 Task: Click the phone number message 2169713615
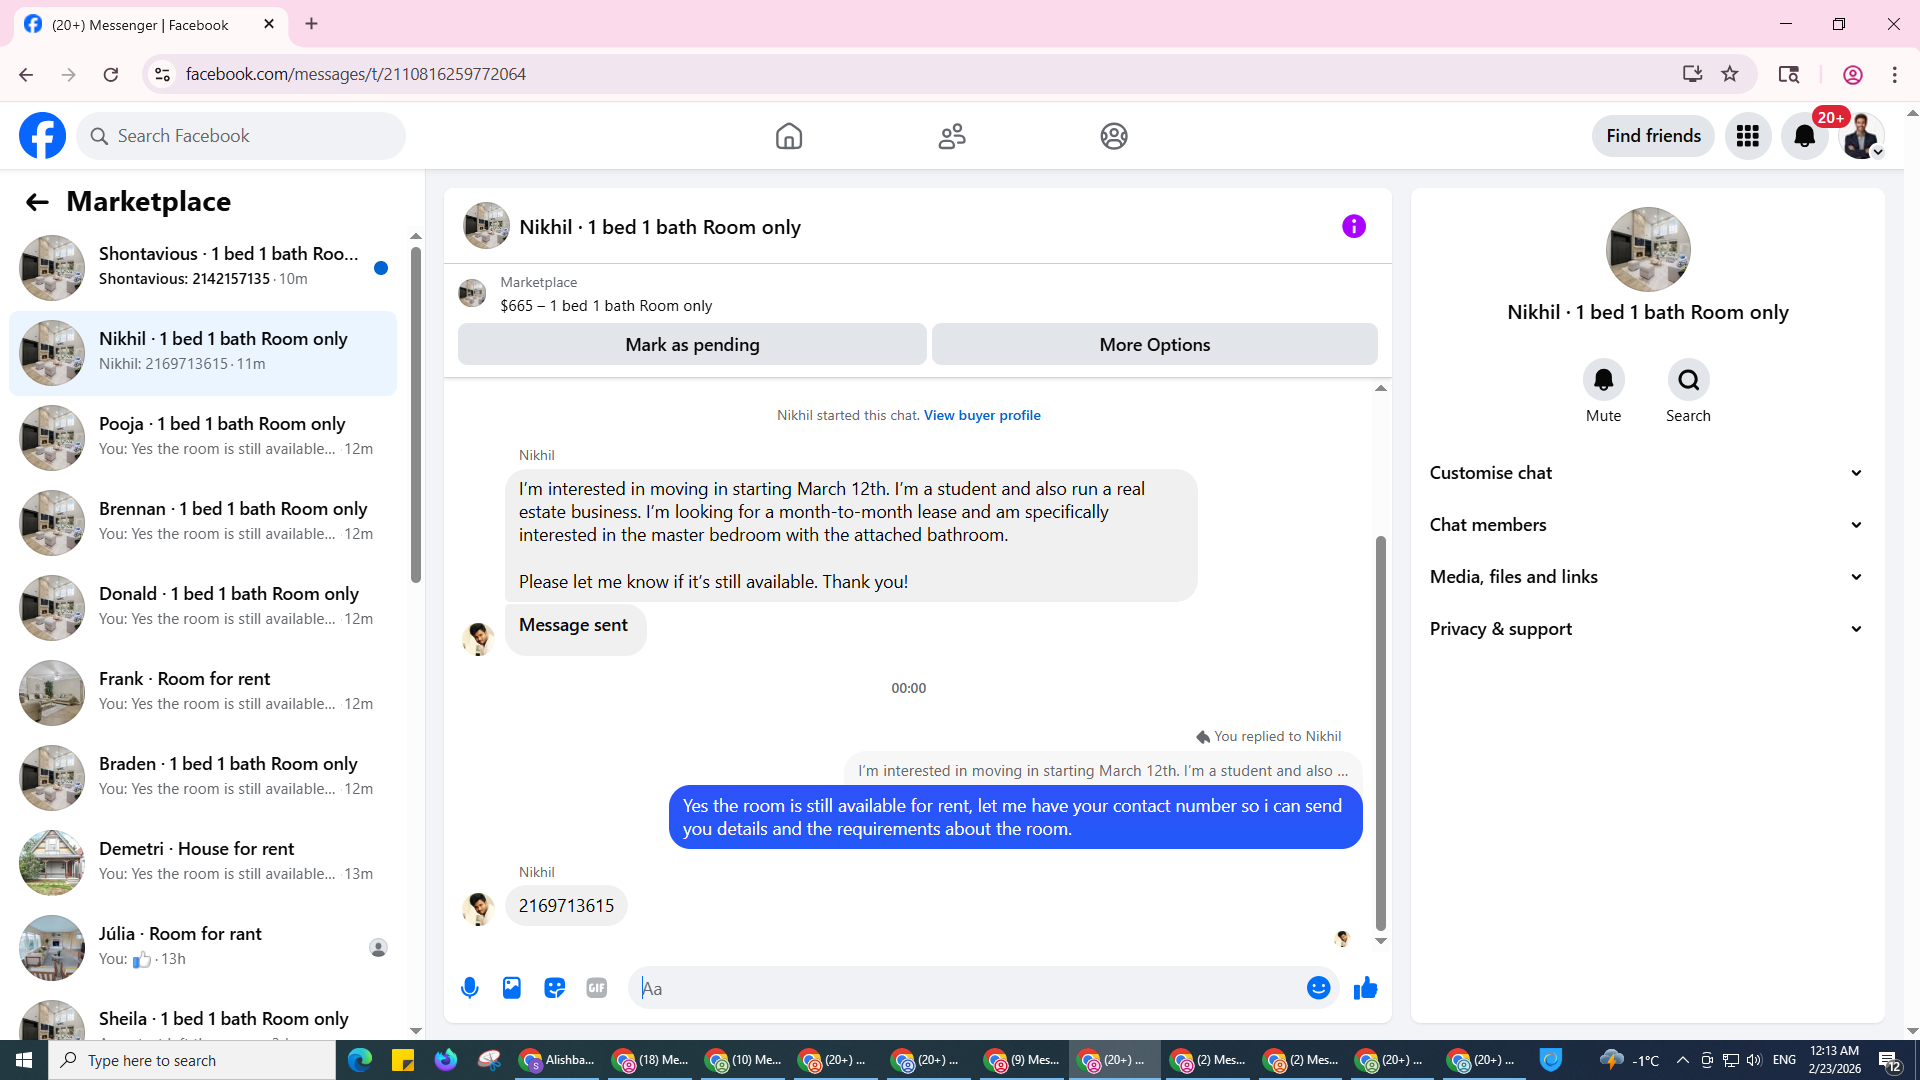566,906
